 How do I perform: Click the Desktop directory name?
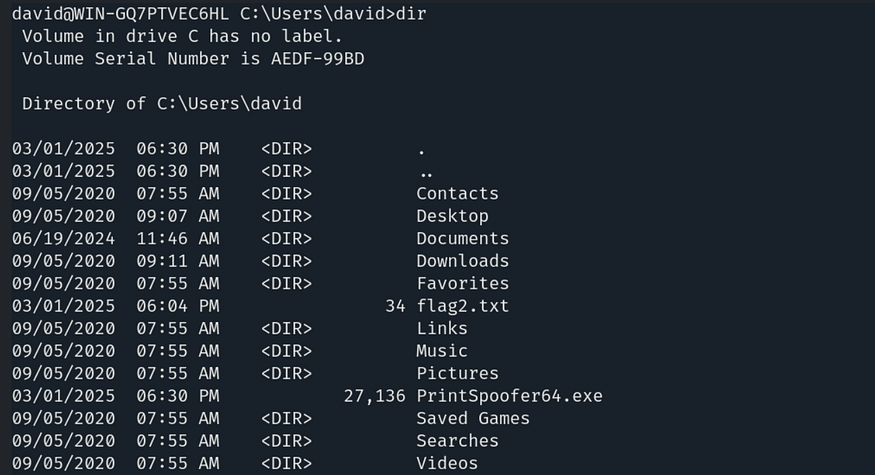[452, 216]
